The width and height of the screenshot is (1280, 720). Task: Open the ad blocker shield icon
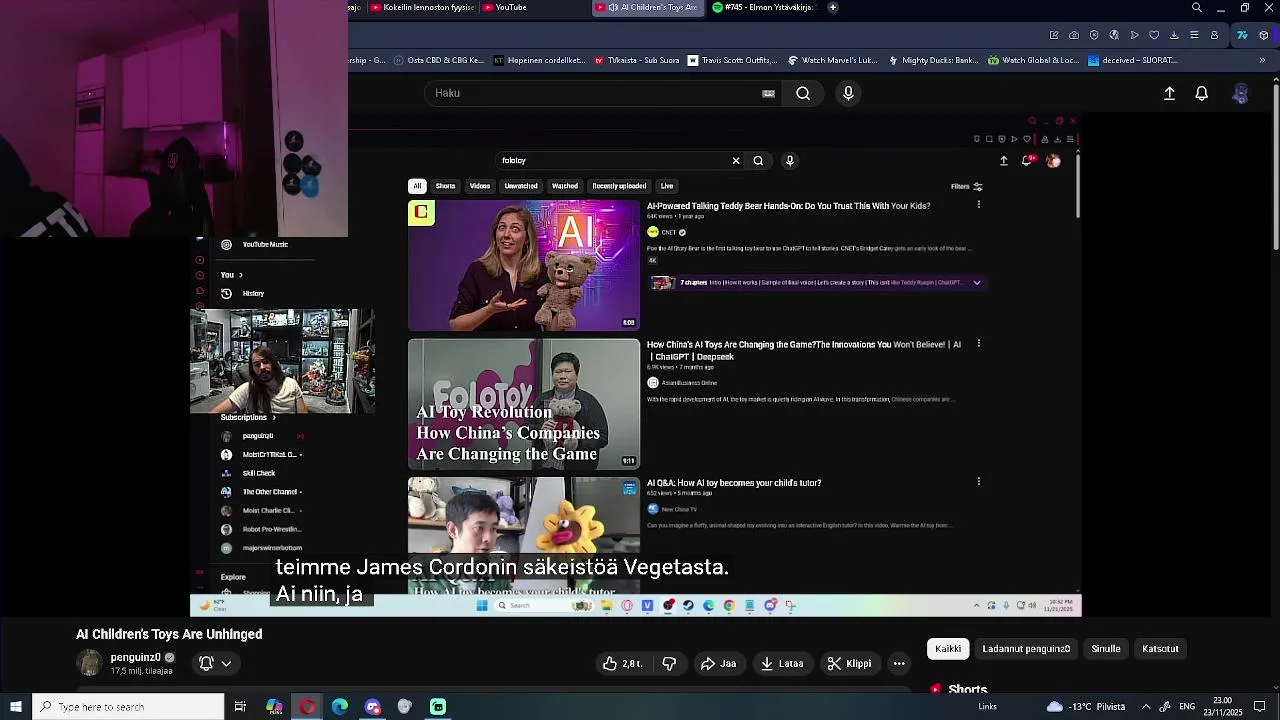[x=1094, y=35]
